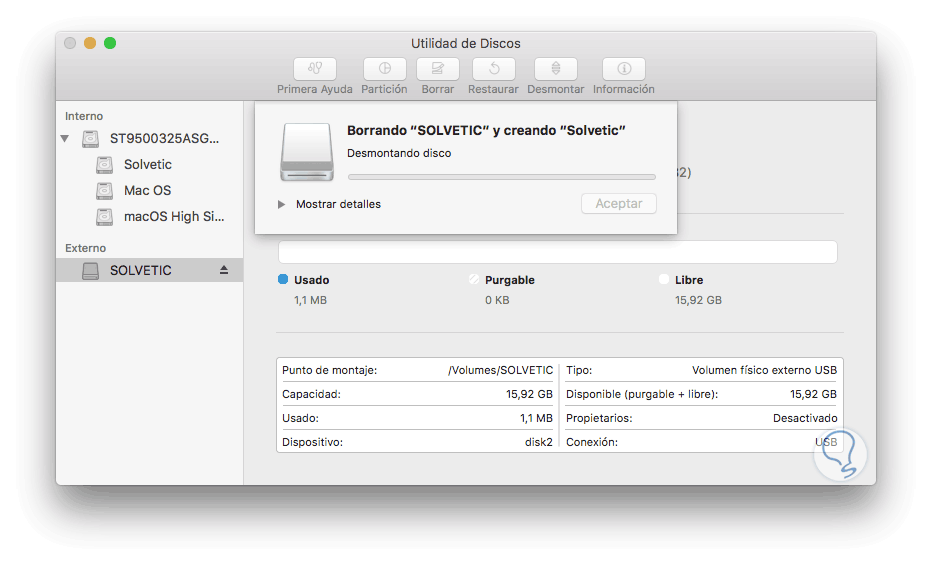Collapse the ST9500325ASG disk tree
Image resolution: width=932 pixels, height=565 pixels.
point(66,139)
